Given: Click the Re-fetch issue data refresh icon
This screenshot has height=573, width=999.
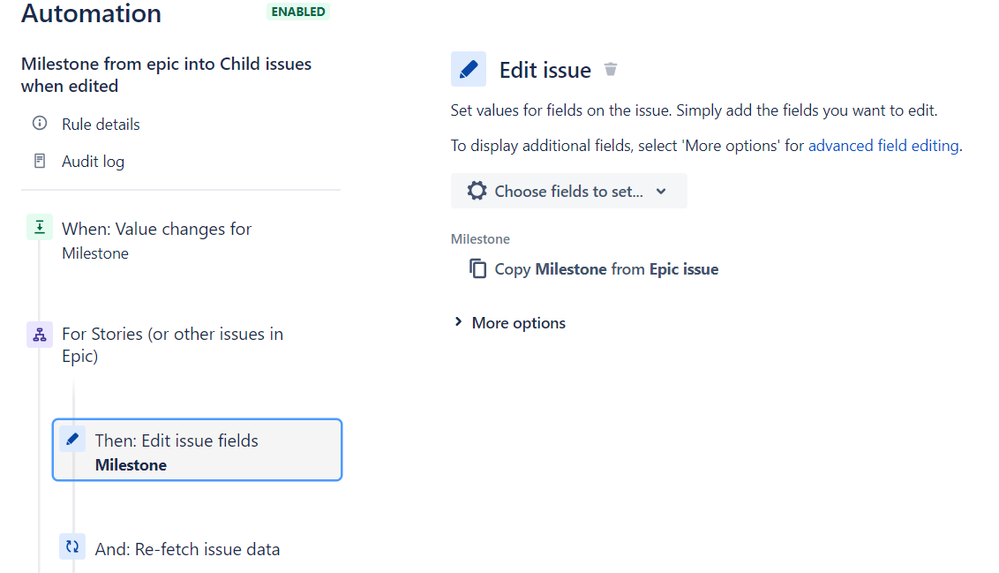Looking at the screenshot, I should point(73,547).
